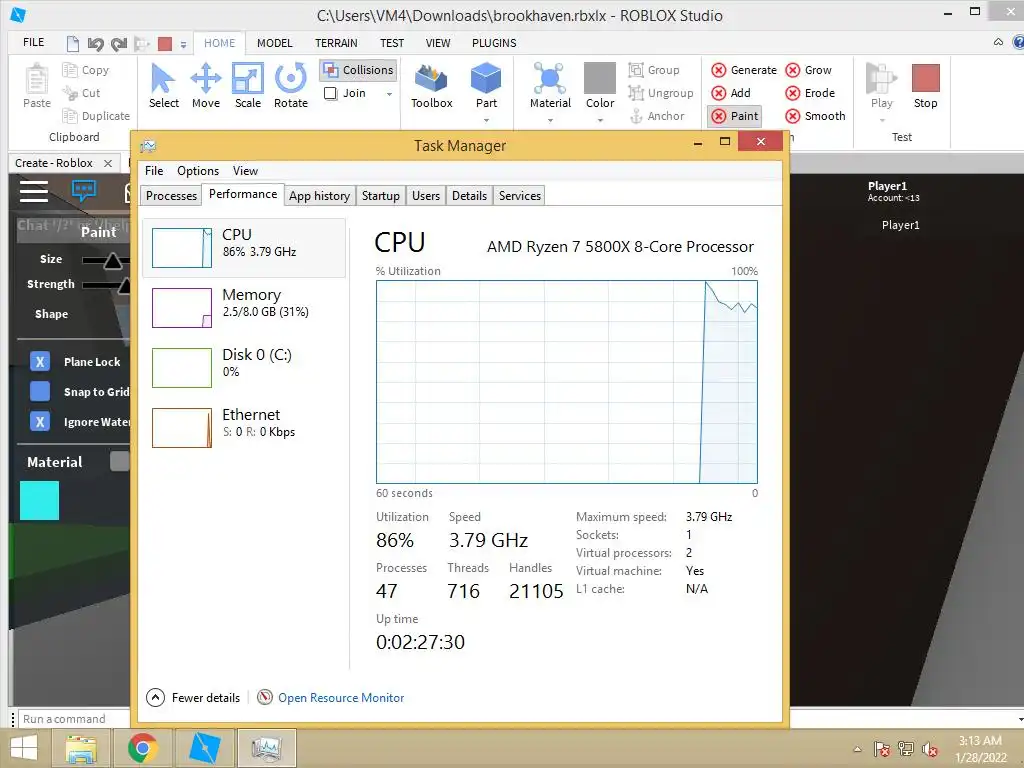The height and width of the screenshot is (768, 1024).
Task: Select the Generate terrain tool
Action: 744,70
